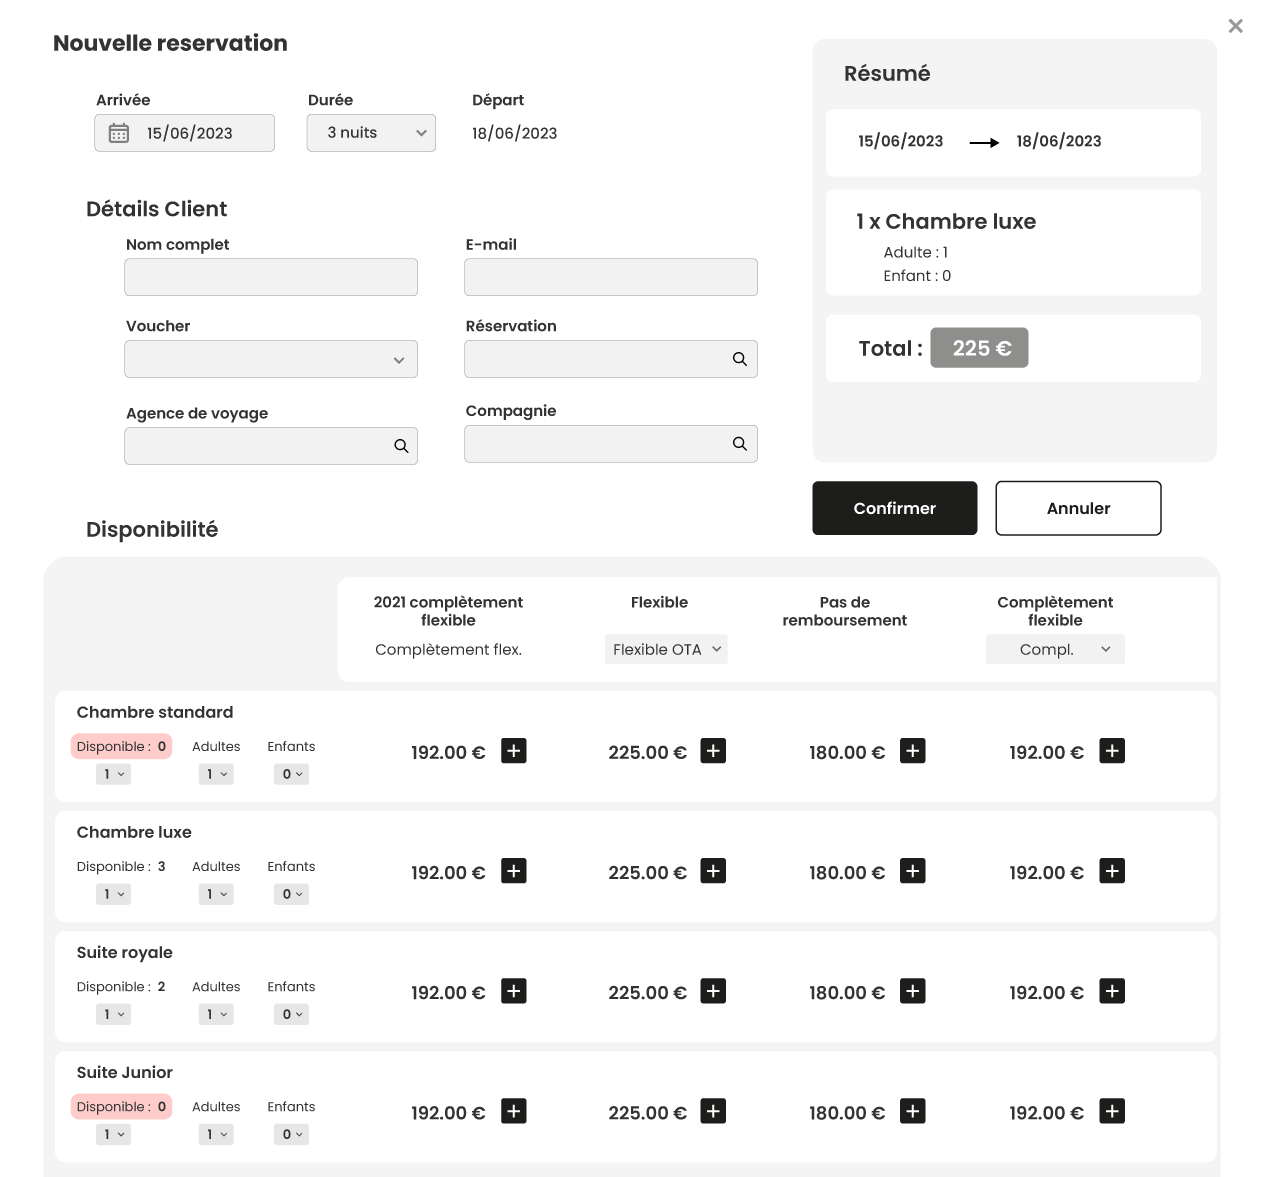The width and height of the screenshot is (1263, 1177).
Task: Close the Nouvelle reservation dialog
Action: click(x=1236, y=26)
